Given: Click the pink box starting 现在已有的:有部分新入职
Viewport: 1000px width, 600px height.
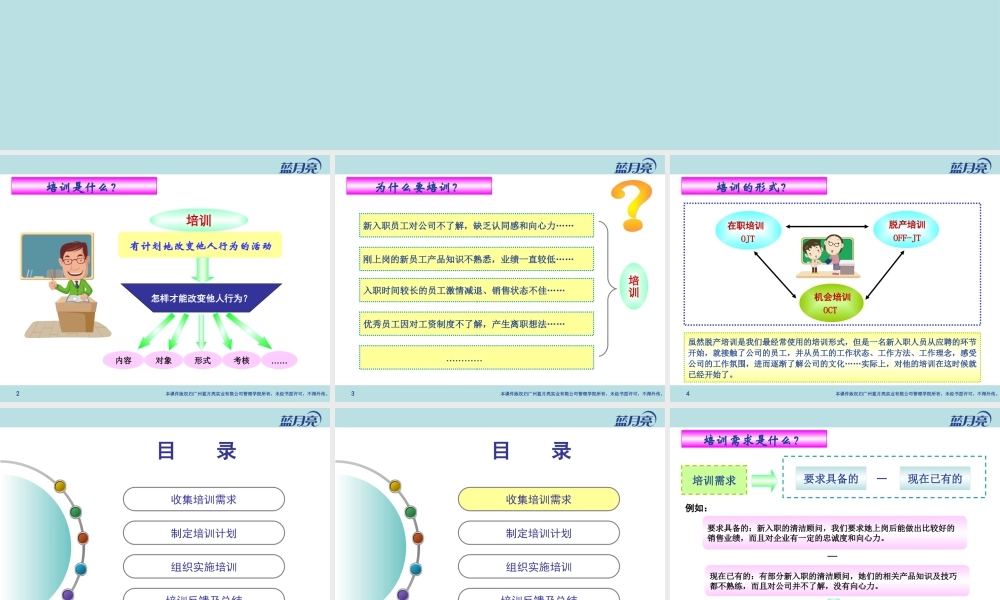Looking at the screenshot, I should click(x=837, y=581).
